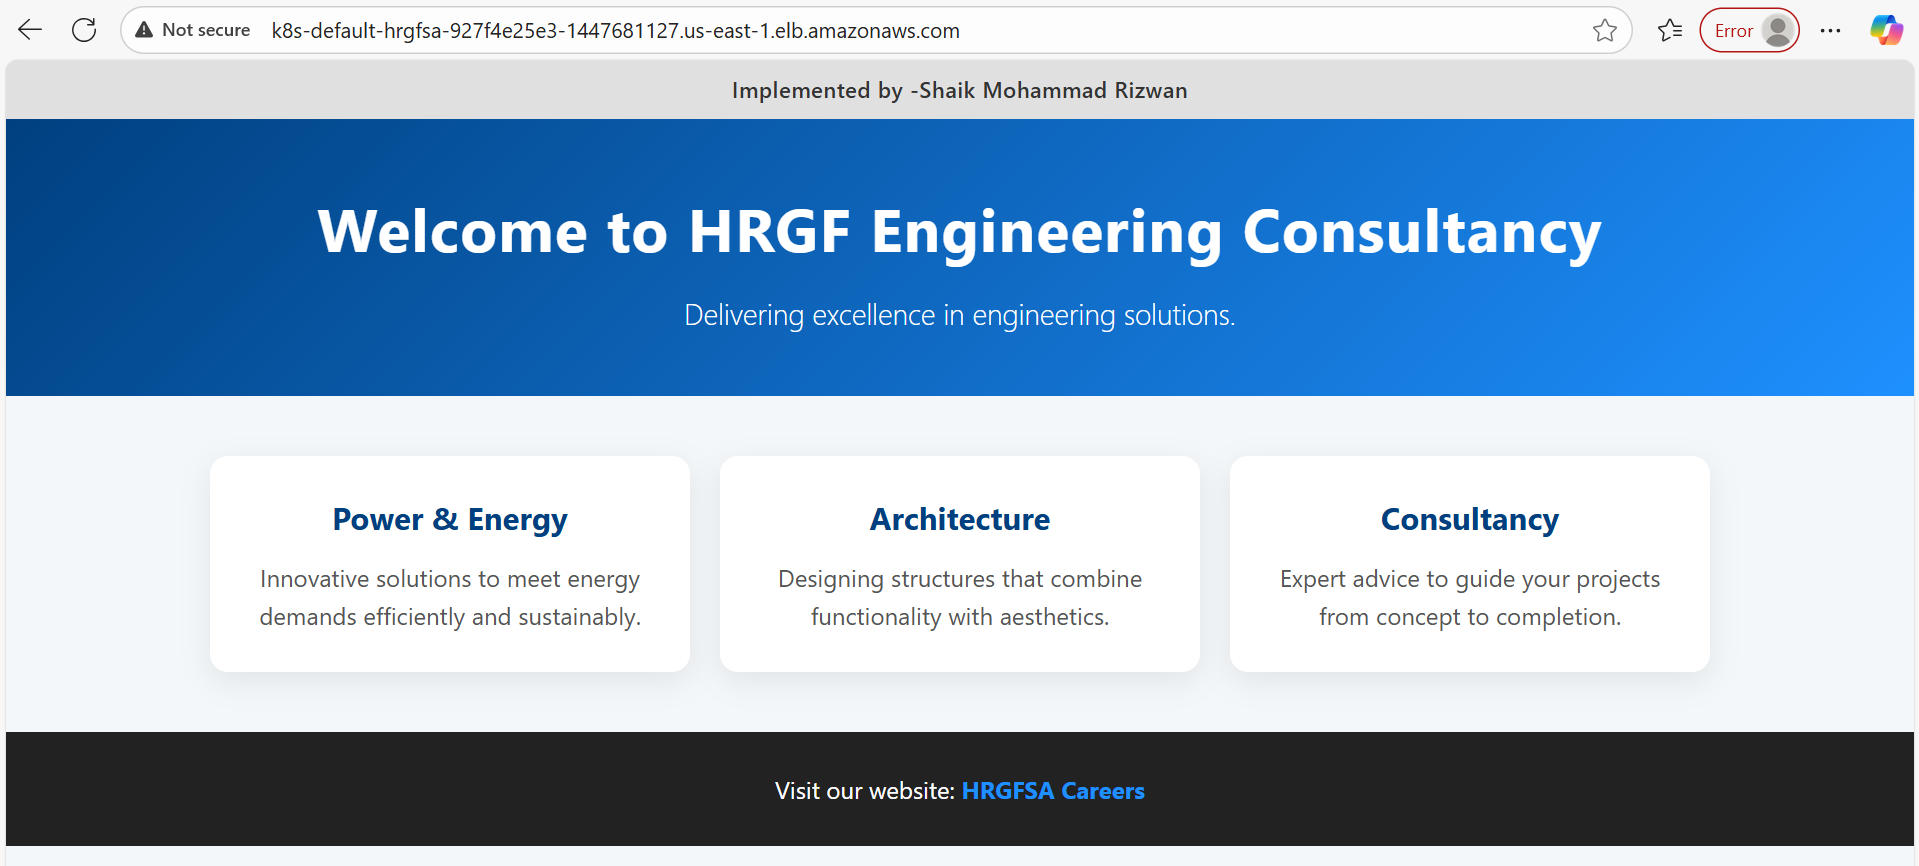Open the Settings and more ellipsis menu
Viewport: 1919px width, 866px height.
(x=1830, y=30)
